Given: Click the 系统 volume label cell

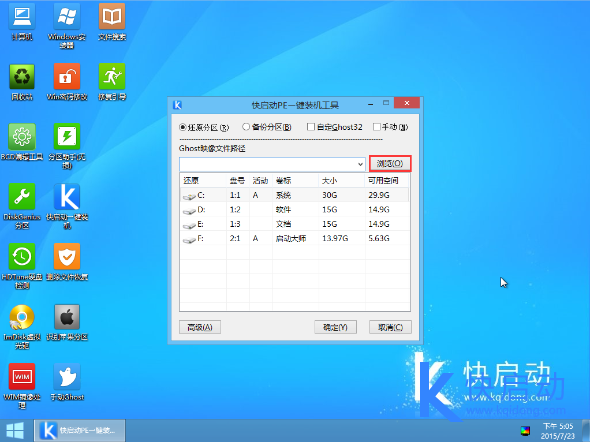Looking at the screenshot, I should click(x=283, y=195).
